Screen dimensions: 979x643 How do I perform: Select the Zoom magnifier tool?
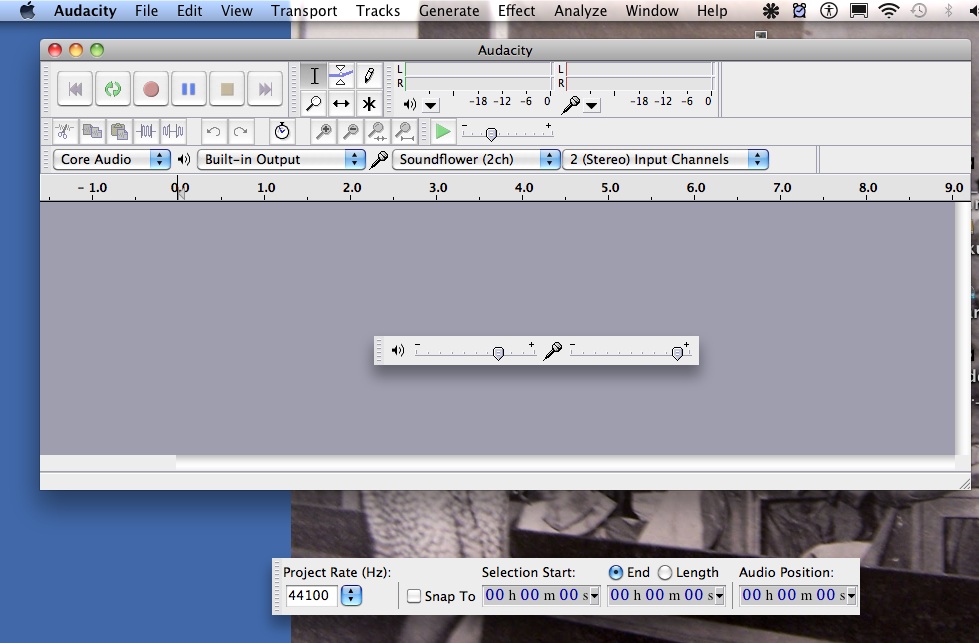click(x=314, y=103)
